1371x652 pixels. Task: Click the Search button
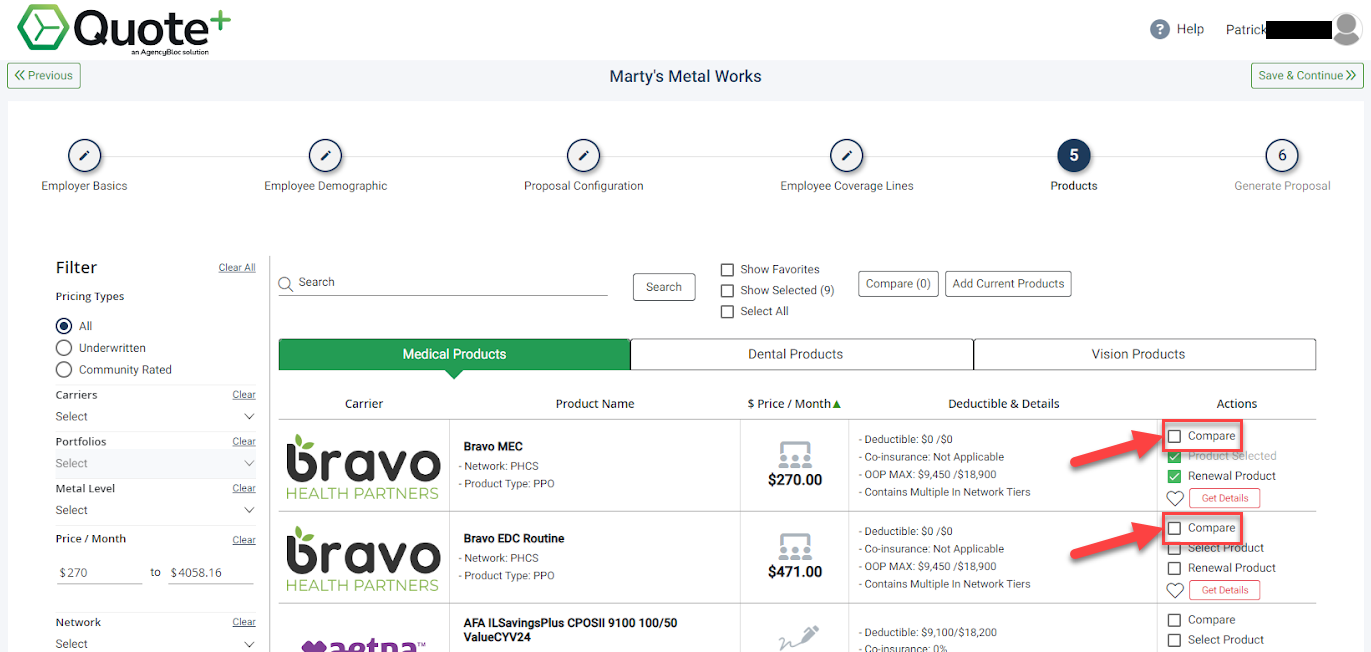pyautogui.click(x=664, y=287)
